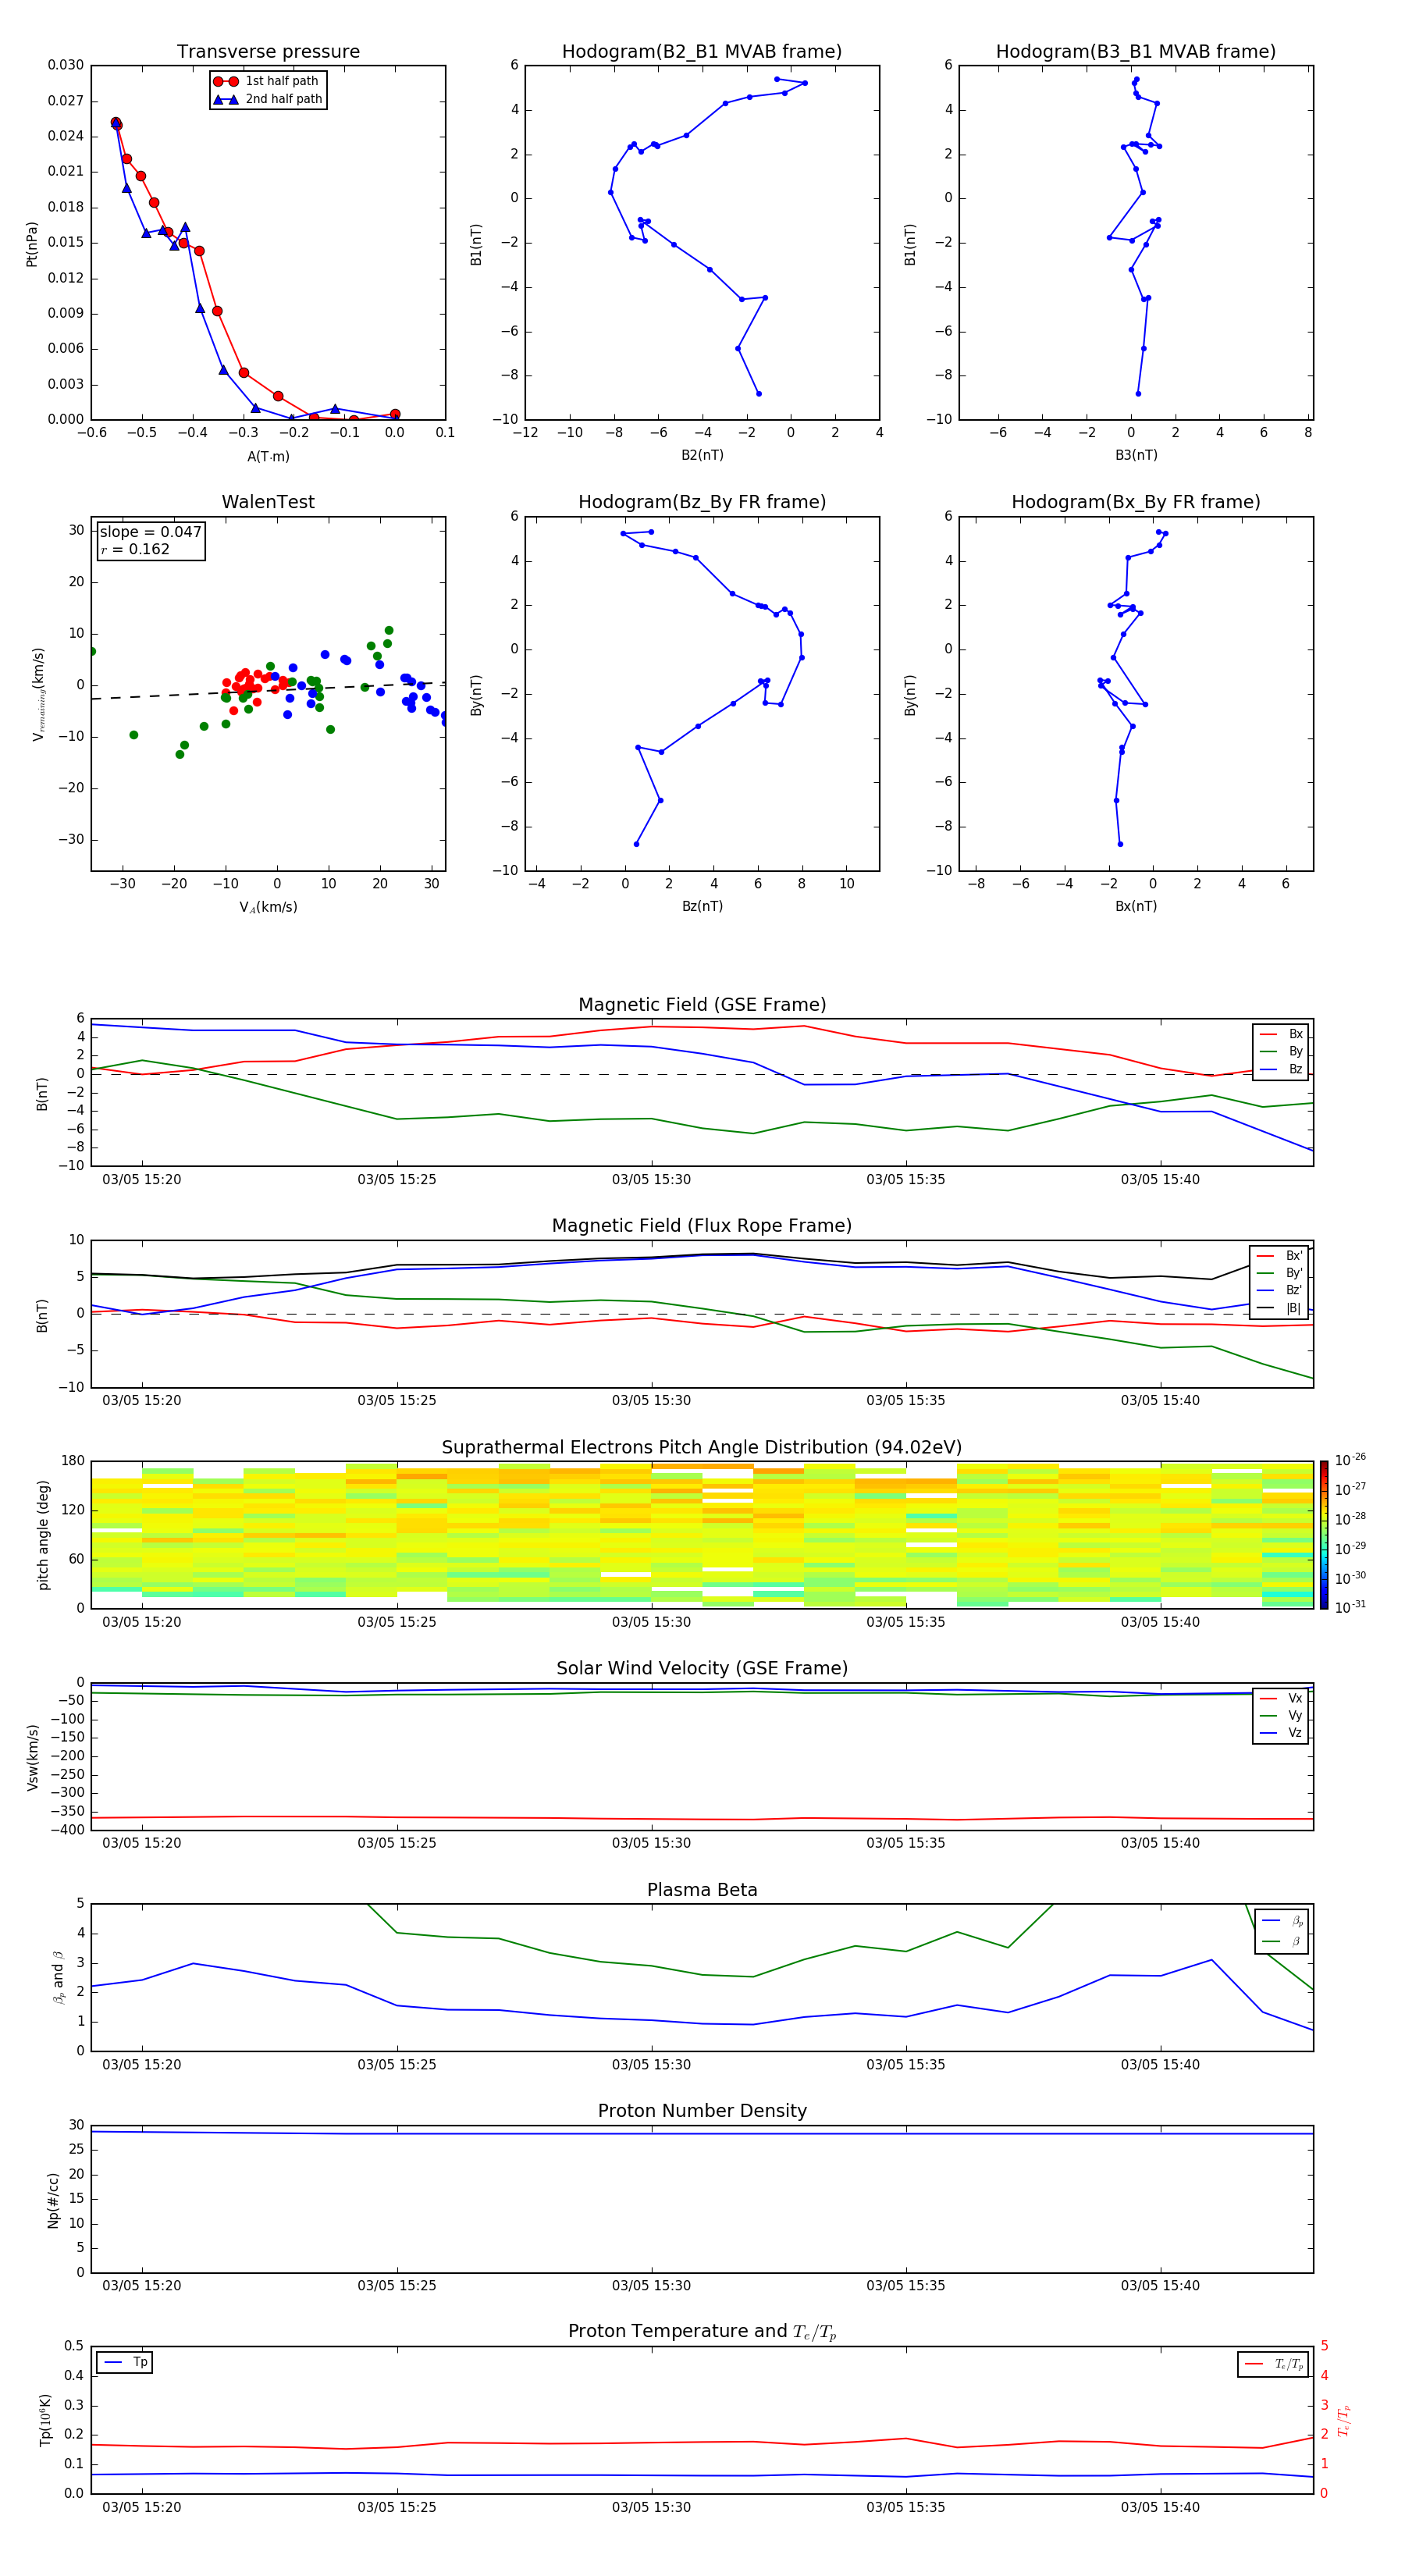Screen dimensions: 1405x2576
Task: Click 'Suprathermal Electrons Pitch Angle Distribution' title
Action: click(x=702, y=1448)
